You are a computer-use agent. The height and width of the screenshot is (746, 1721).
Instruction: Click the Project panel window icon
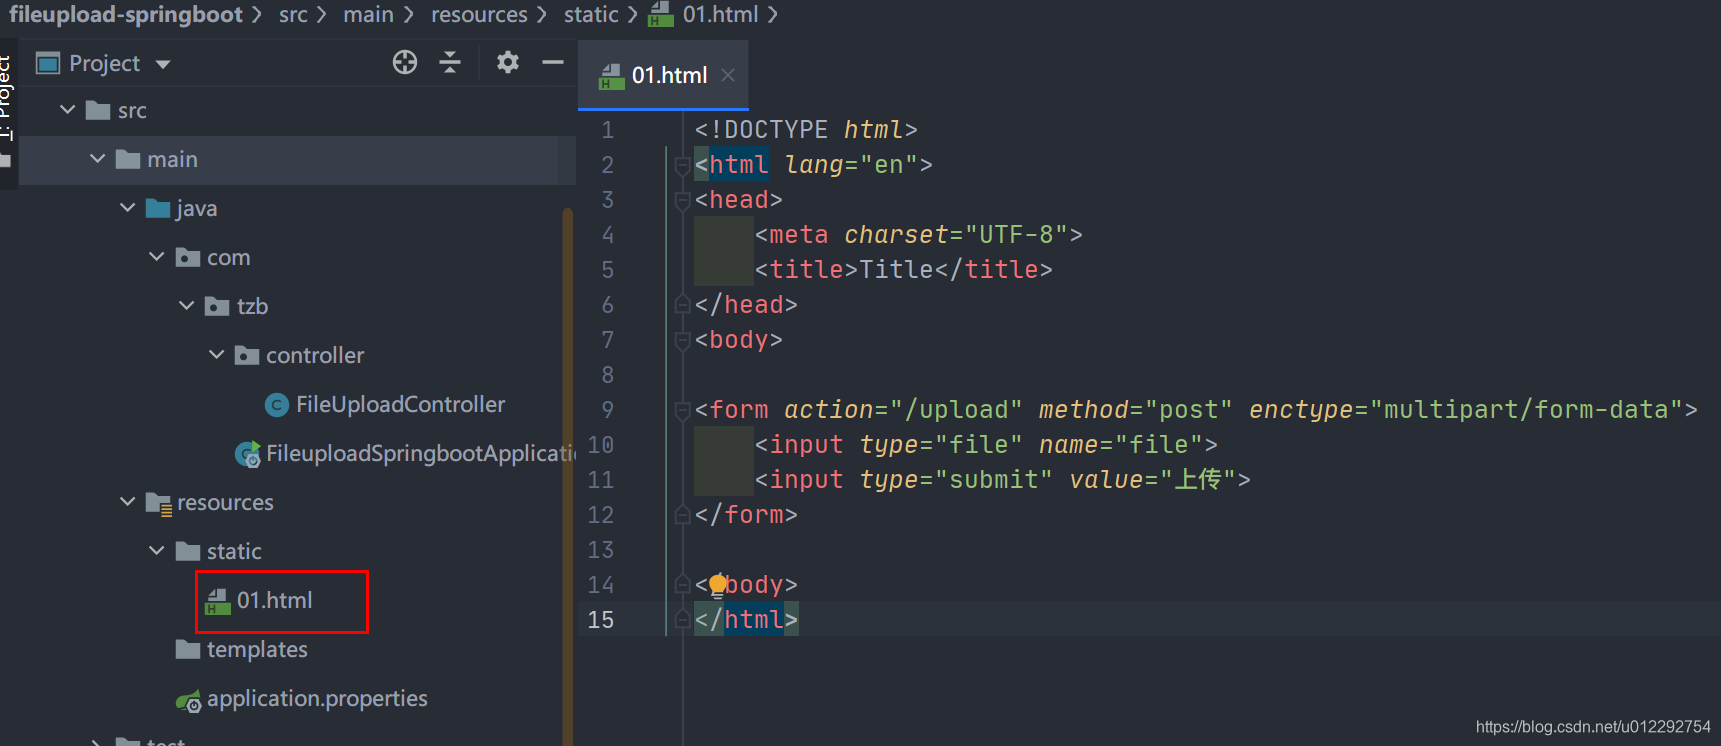pos(48,64)
